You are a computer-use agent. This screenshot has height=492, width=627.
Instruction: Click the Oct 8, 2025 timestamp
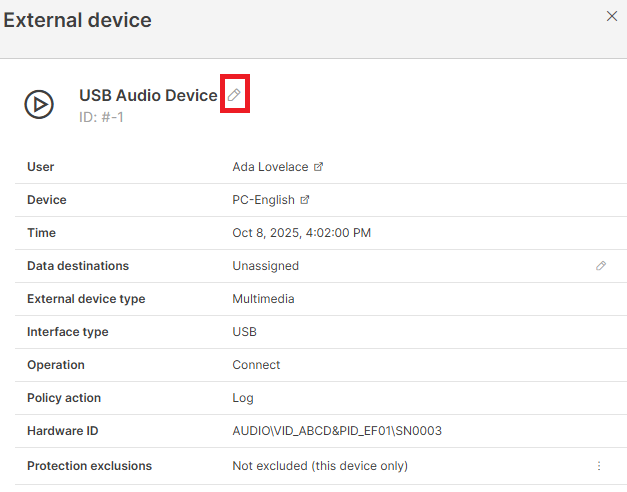(301, 233)
